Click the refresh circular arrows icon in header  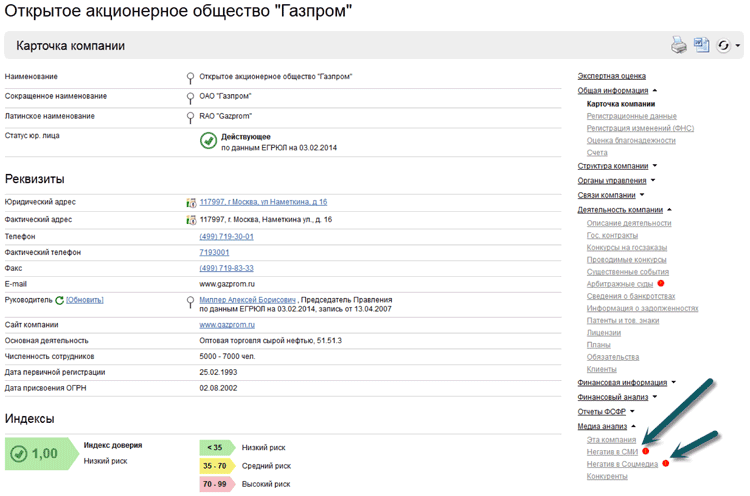pos(723,45)
